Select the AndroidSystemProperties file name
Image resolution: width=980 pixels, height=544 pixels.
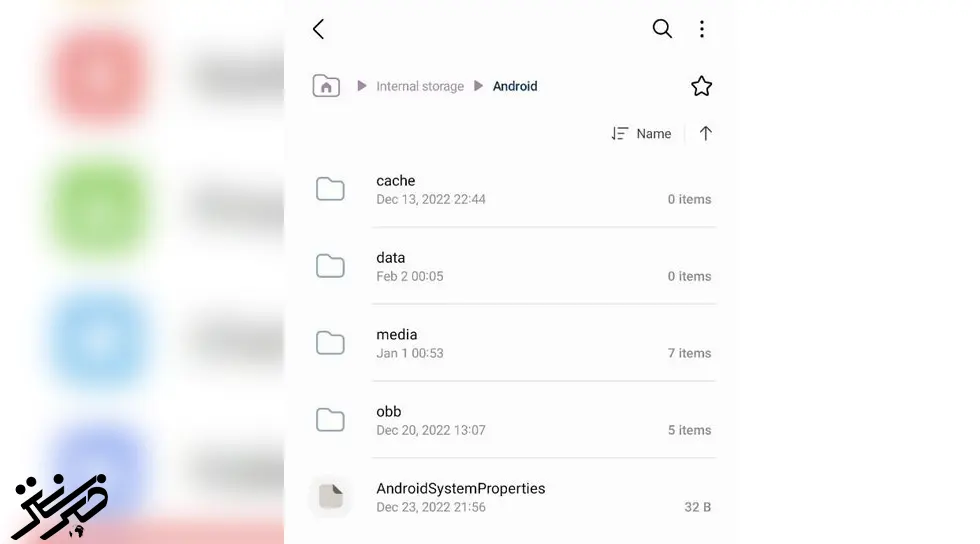click(461, 488)
